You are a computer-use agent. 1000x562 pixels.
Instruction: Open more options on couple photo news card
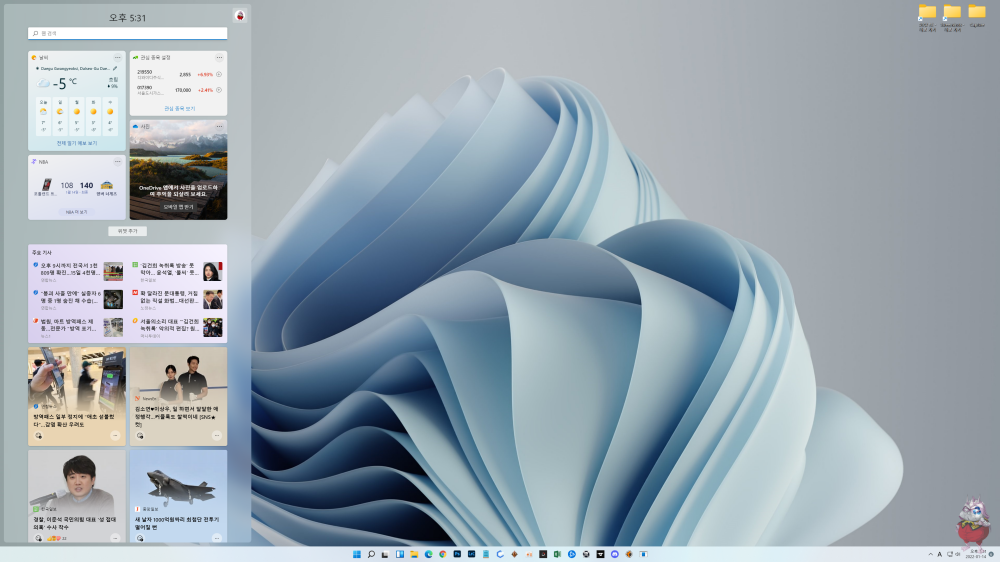(217, 436)
